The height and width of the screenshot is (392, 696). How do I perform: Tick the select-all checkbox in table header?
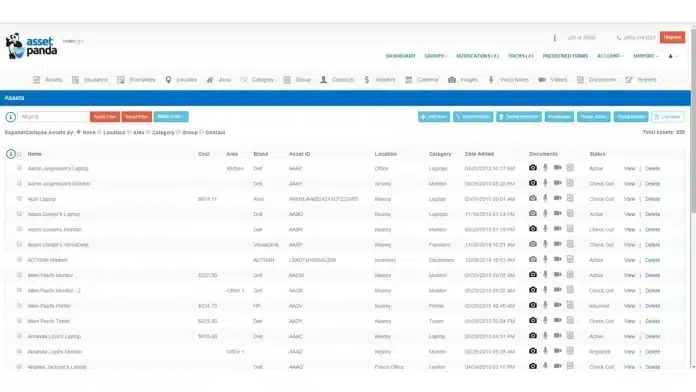coord(20,154)
